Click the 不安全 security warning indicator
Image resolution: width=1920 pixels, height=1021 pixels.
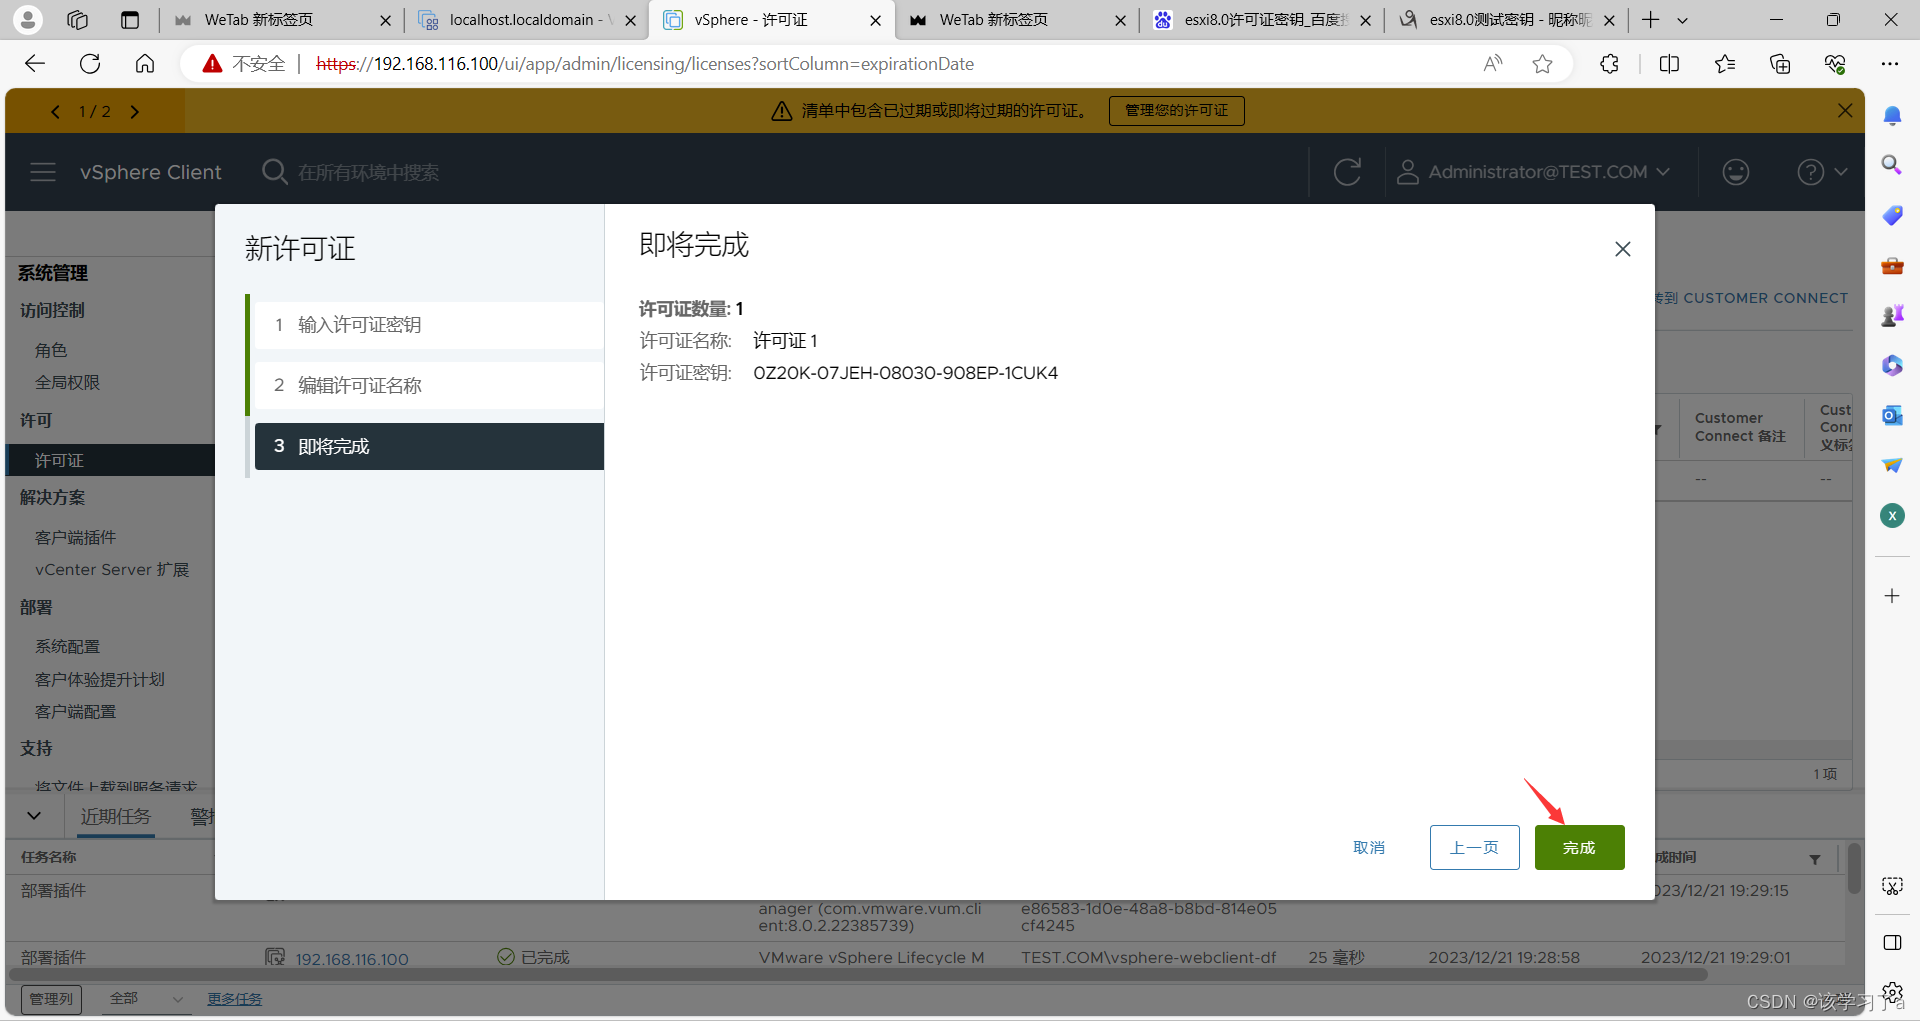[x=244, y=64]
